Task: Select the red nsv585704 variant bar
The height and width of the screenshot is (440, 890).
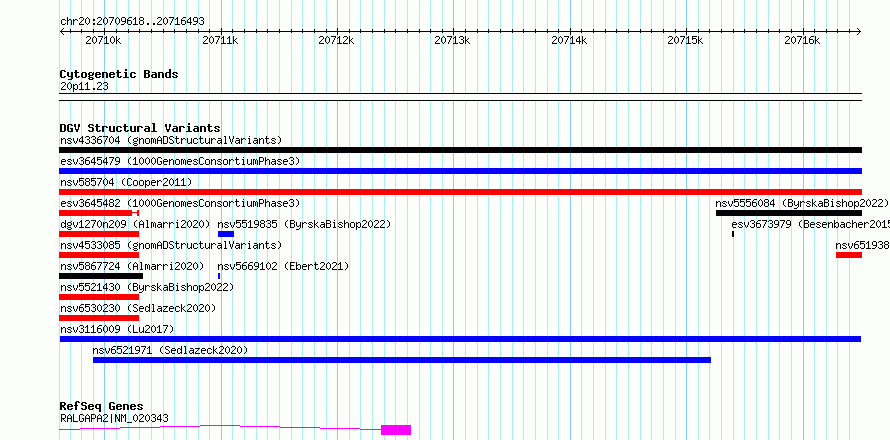Action: tap(460, 192)
